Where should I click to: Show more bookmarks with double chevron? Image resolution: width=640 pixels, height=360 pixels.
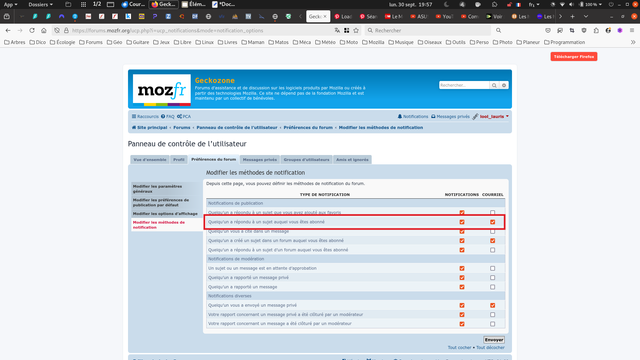coord(633,42)
